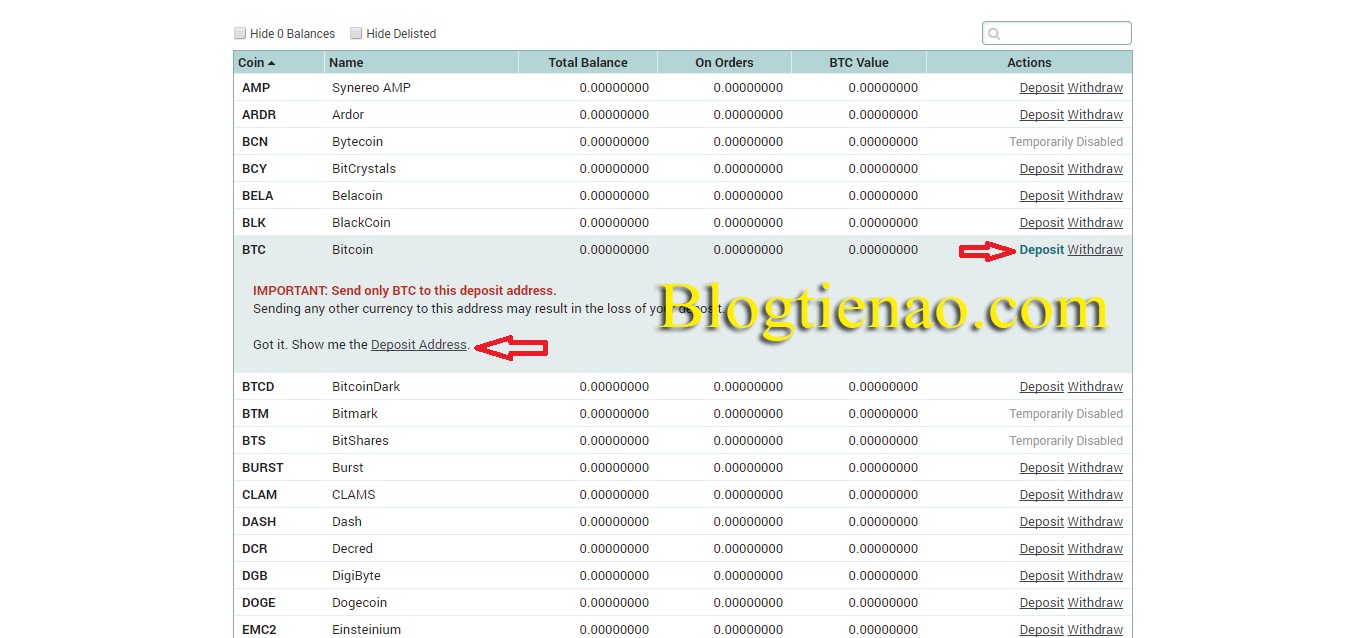Click Deposit for Bitcoin row
Image resolution: width=1366 pixels, height=638 pixels.
pos(1041,250)
